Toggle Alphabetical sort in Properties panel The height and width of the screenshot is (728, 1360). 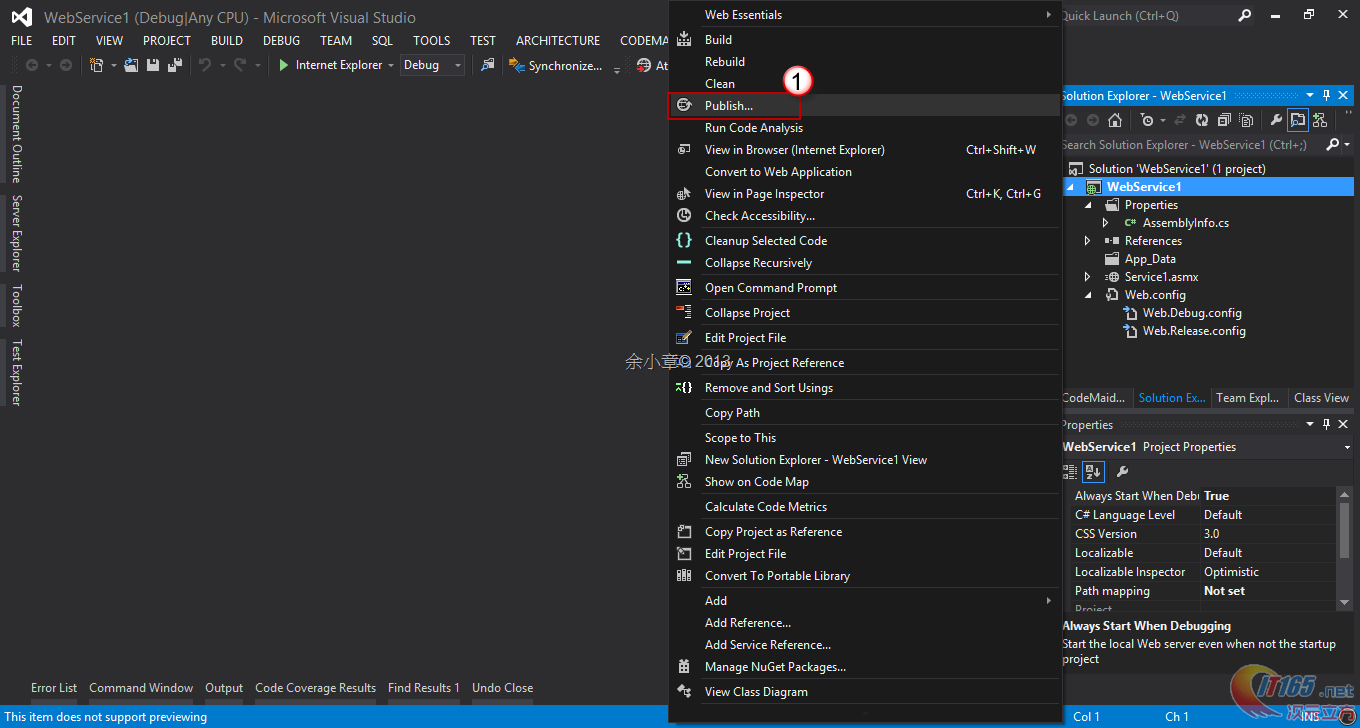(1093, 472)
